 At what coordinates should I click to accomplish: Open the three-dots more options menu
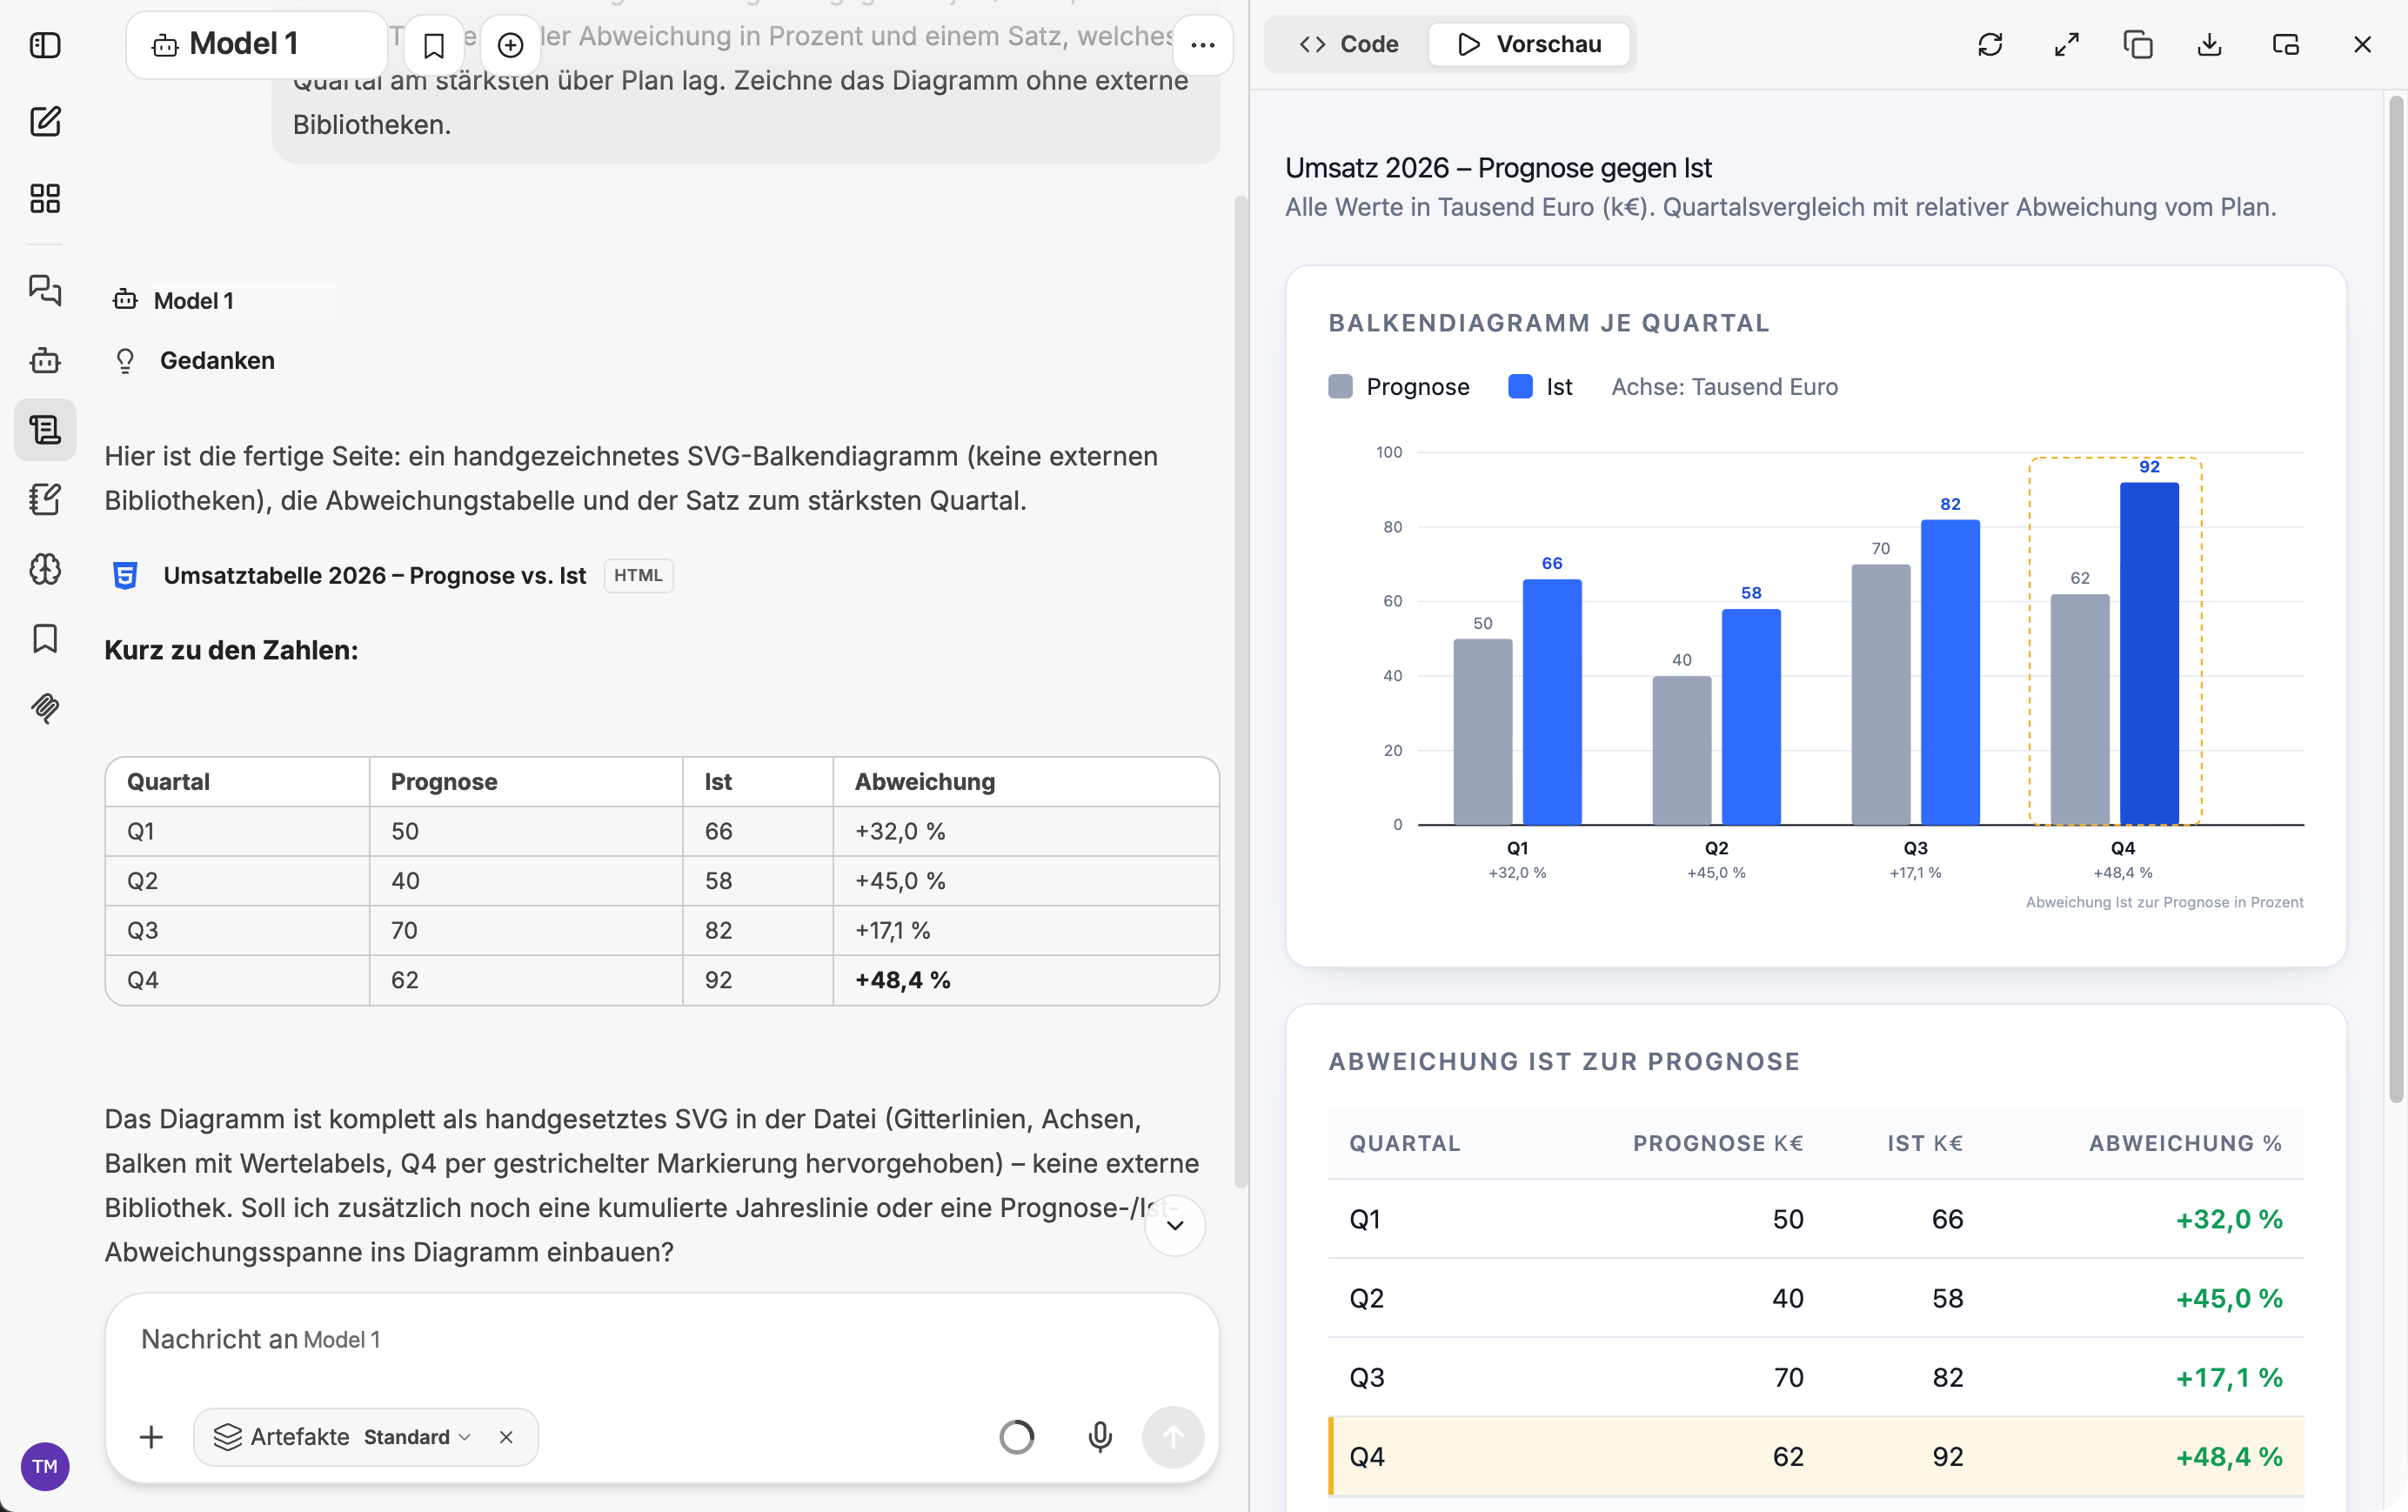pyautogui.click(x=1203, y=45)
